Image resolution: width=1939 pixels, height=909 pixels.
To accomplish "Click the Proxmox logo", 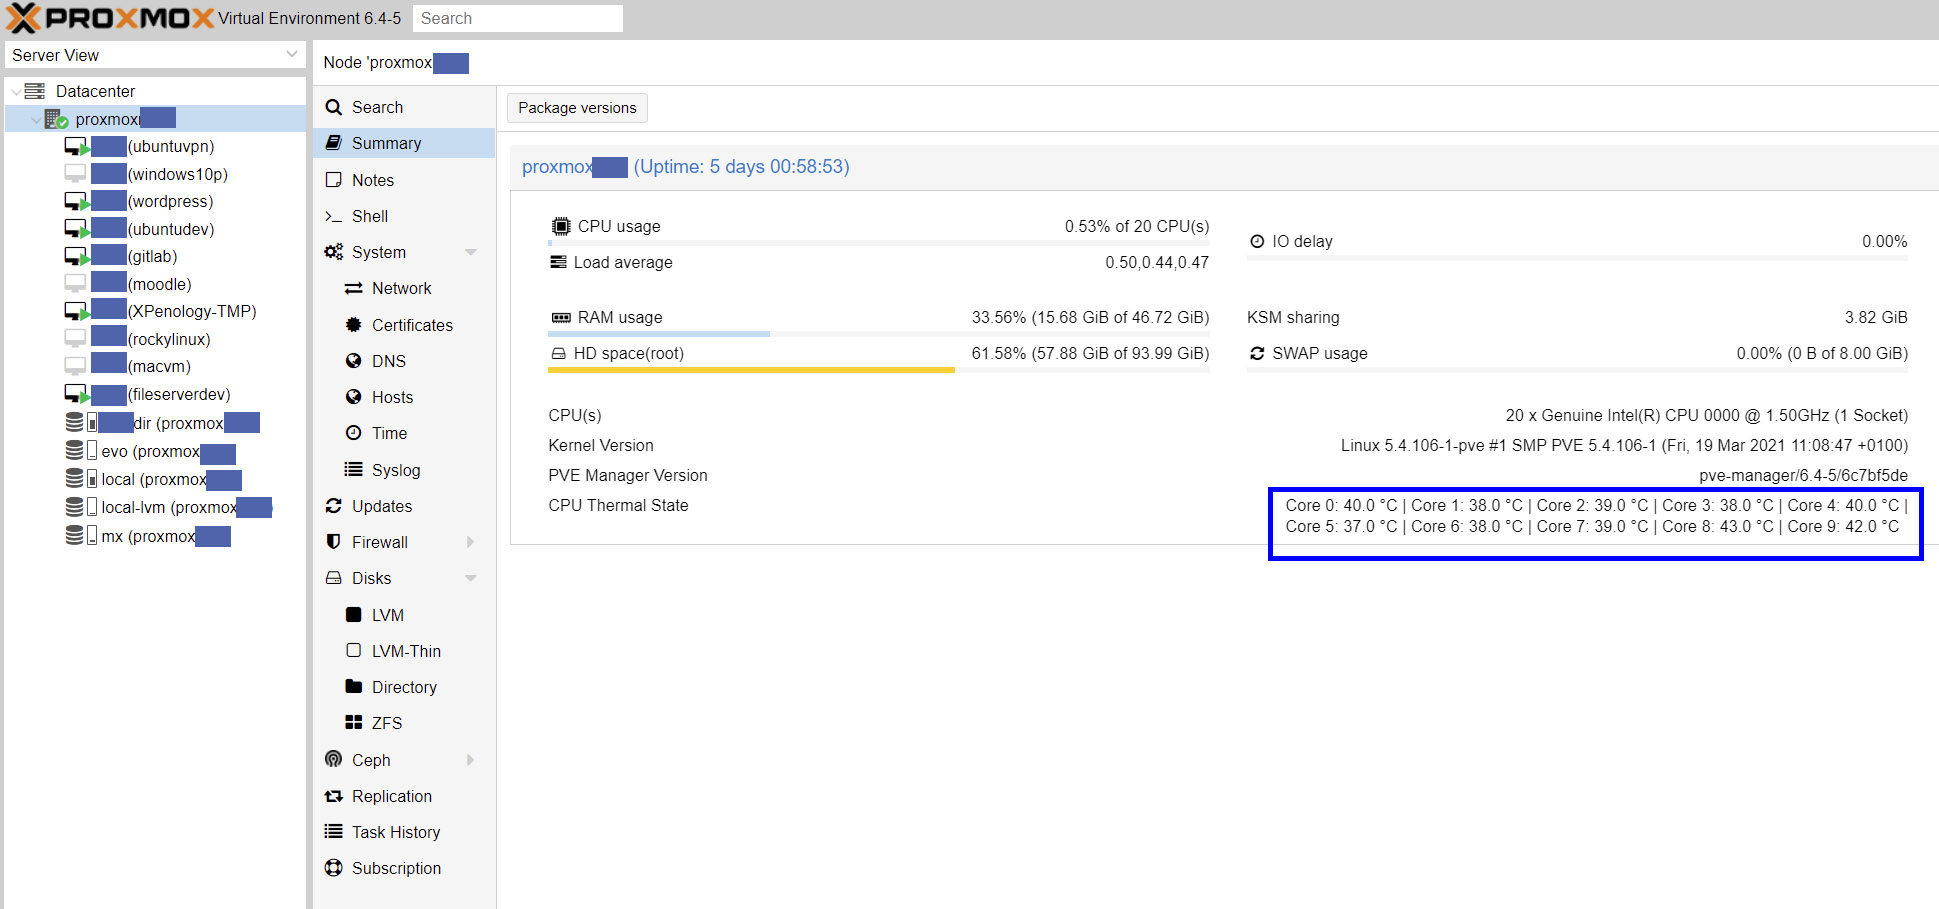I will point(110,18).
